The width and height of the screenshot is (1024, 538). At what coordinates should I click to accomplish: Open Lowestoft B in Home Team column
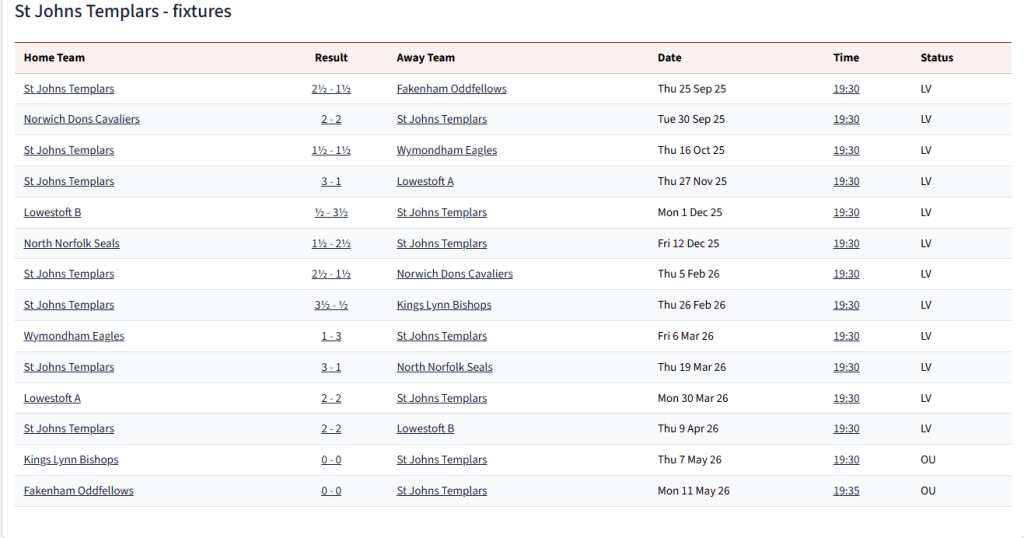coord(52,212)
